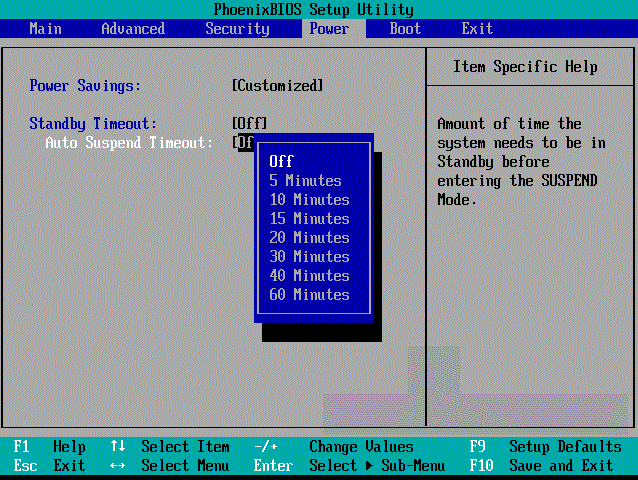
Task: Select the Standby Timeout Off value
Action: (x=249, y=124)
